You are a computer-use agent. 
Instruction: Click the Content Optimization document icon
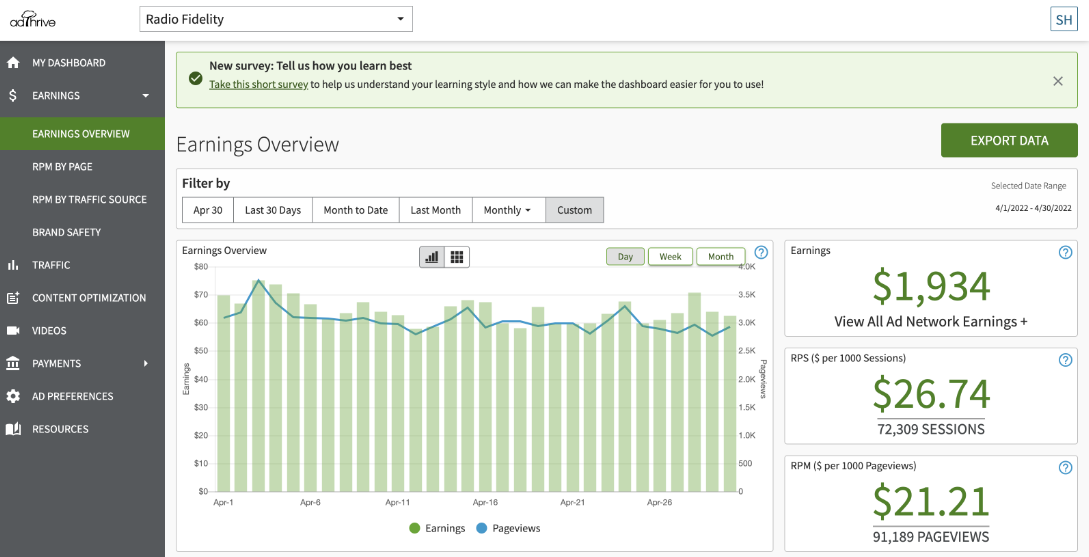click(x=13, y=298)
